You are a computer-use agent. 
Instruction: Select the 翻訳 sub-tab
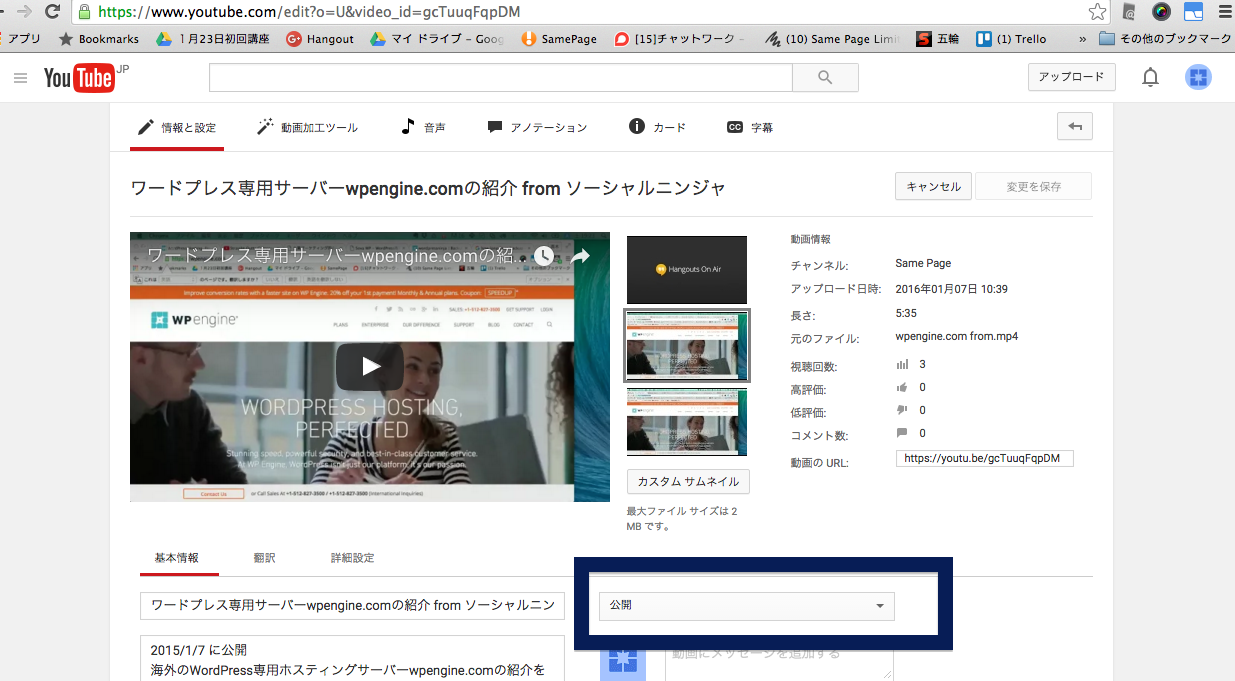(264, 558)
